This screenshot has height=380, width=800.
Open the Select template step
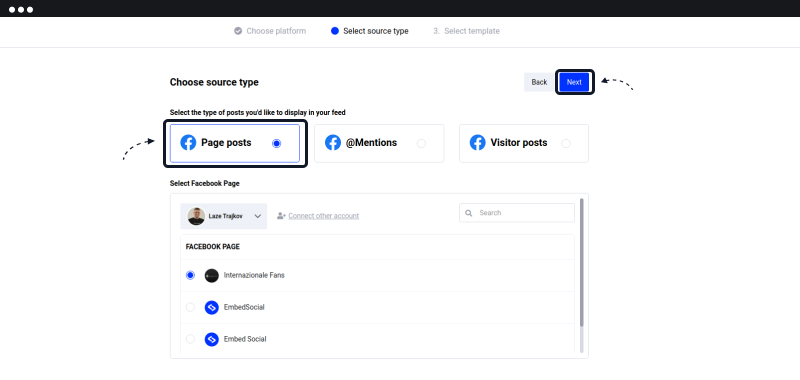[466, 31]
